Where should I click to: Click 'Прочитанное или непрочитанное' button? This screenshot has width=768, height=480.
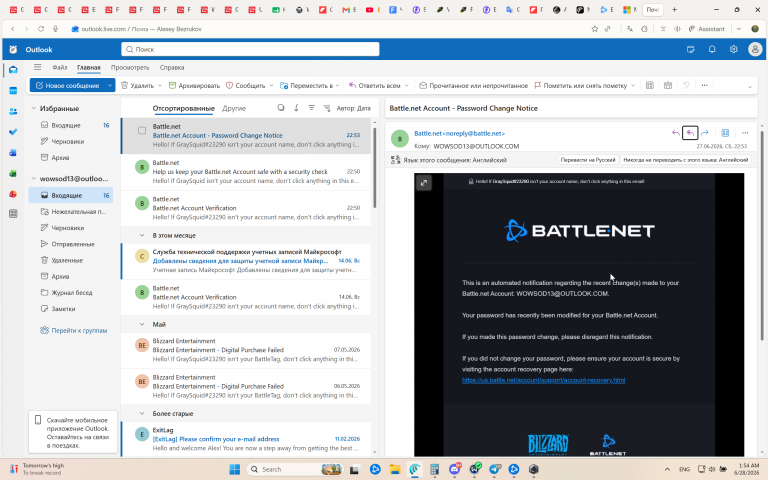pyautogui.click(x=474, y=85)
